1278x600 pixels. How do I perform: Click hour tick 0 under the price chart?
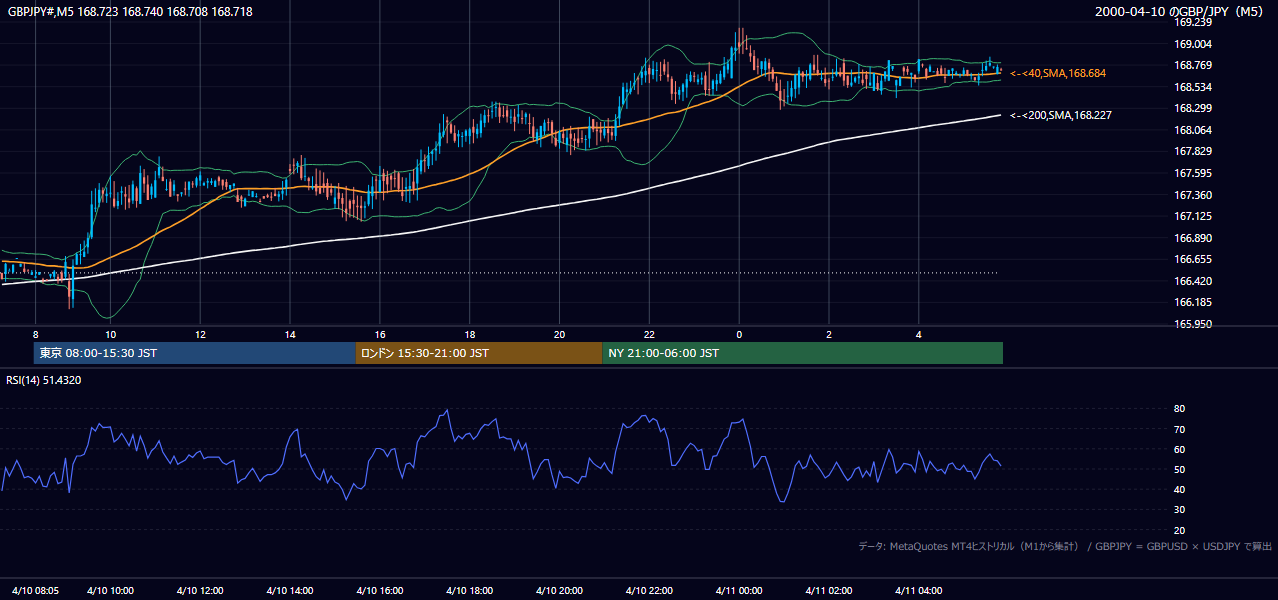(739, 334)
